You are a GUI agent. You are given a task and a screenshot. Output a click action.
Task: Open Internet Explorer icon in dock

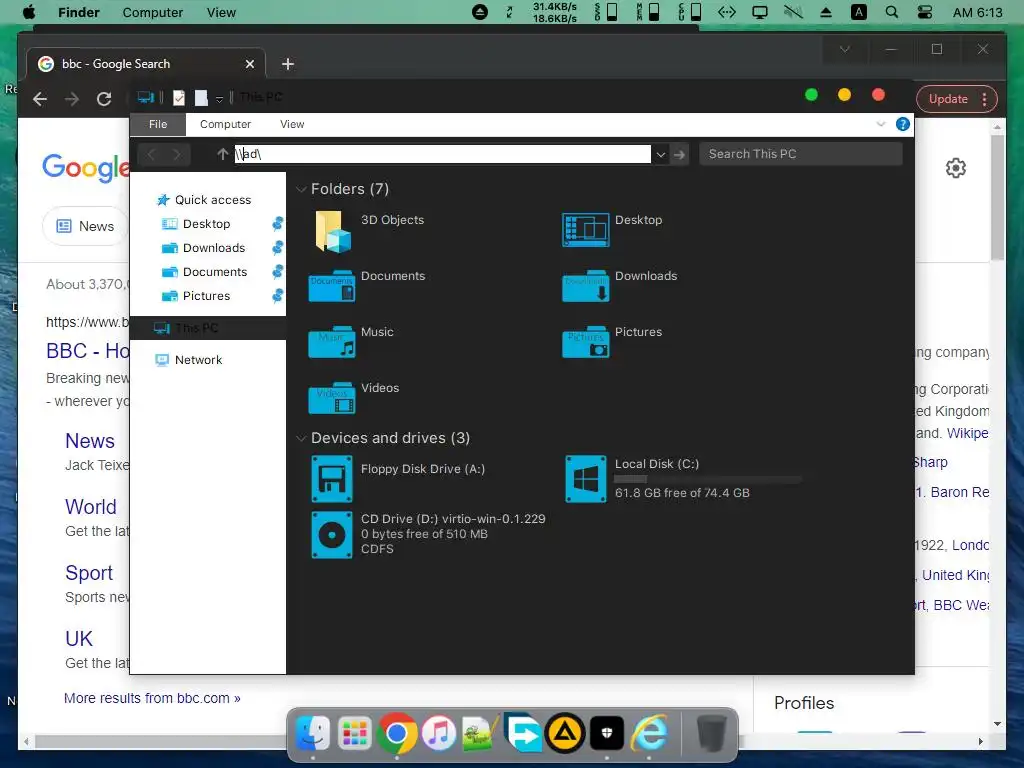click(x=649, y=733)
